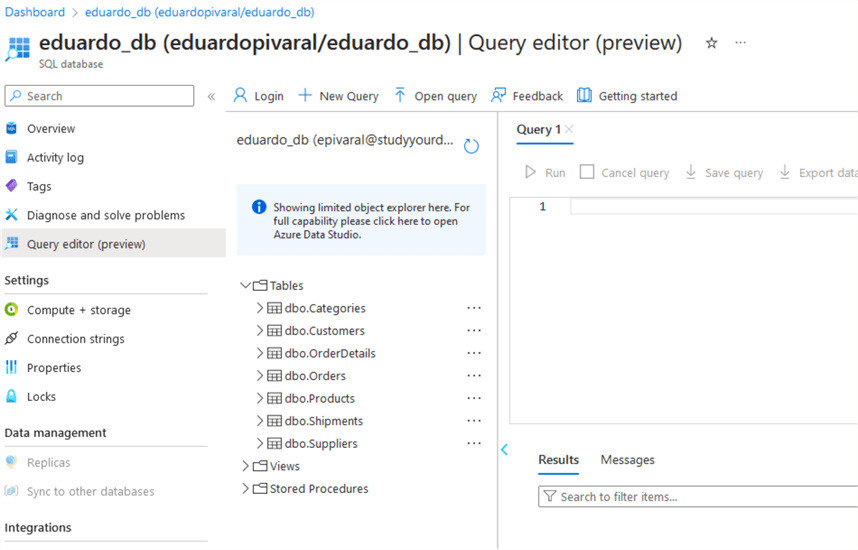Screen dimensions: 858x550
Task: Open Connection strings in settings
Action: (x=75, y=339)
